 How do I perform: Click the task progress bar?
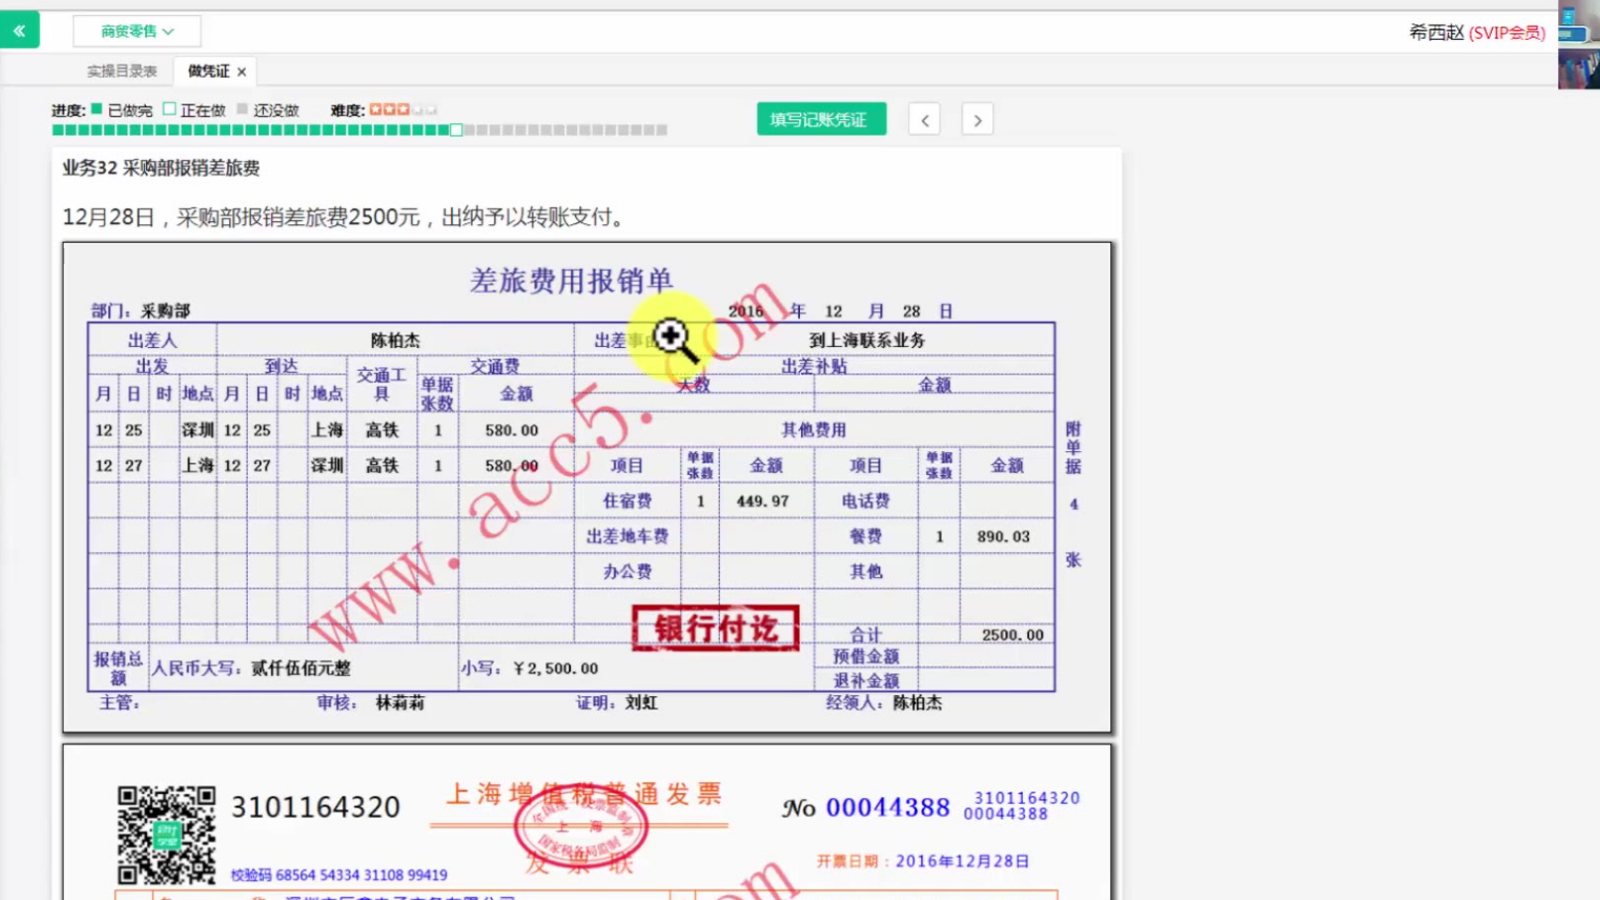pyautogui.click(x=360, y=130)
